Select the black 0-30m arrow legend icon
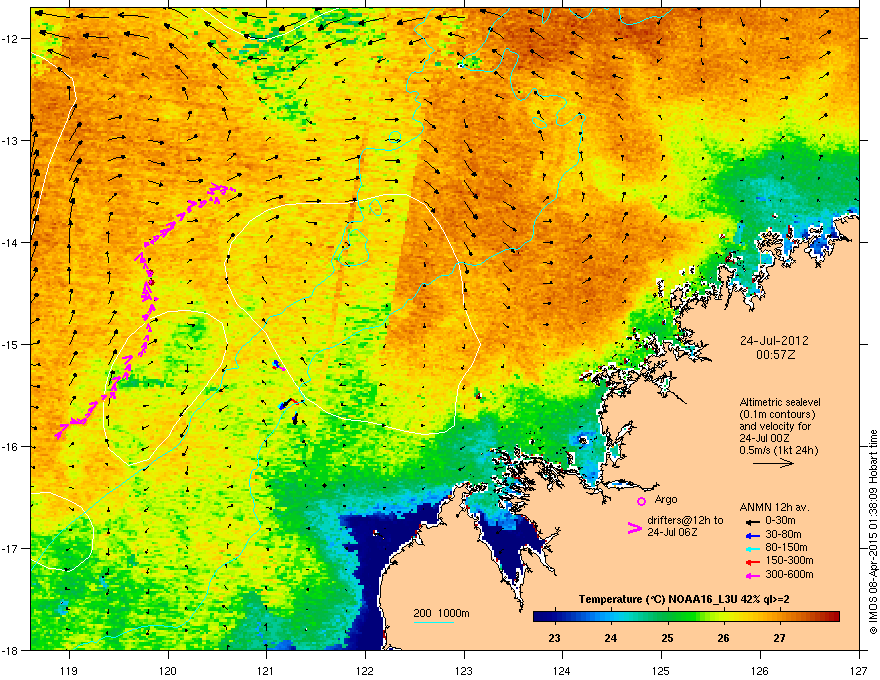The height and width of the screenshot is (680, 880). [753, 521]
